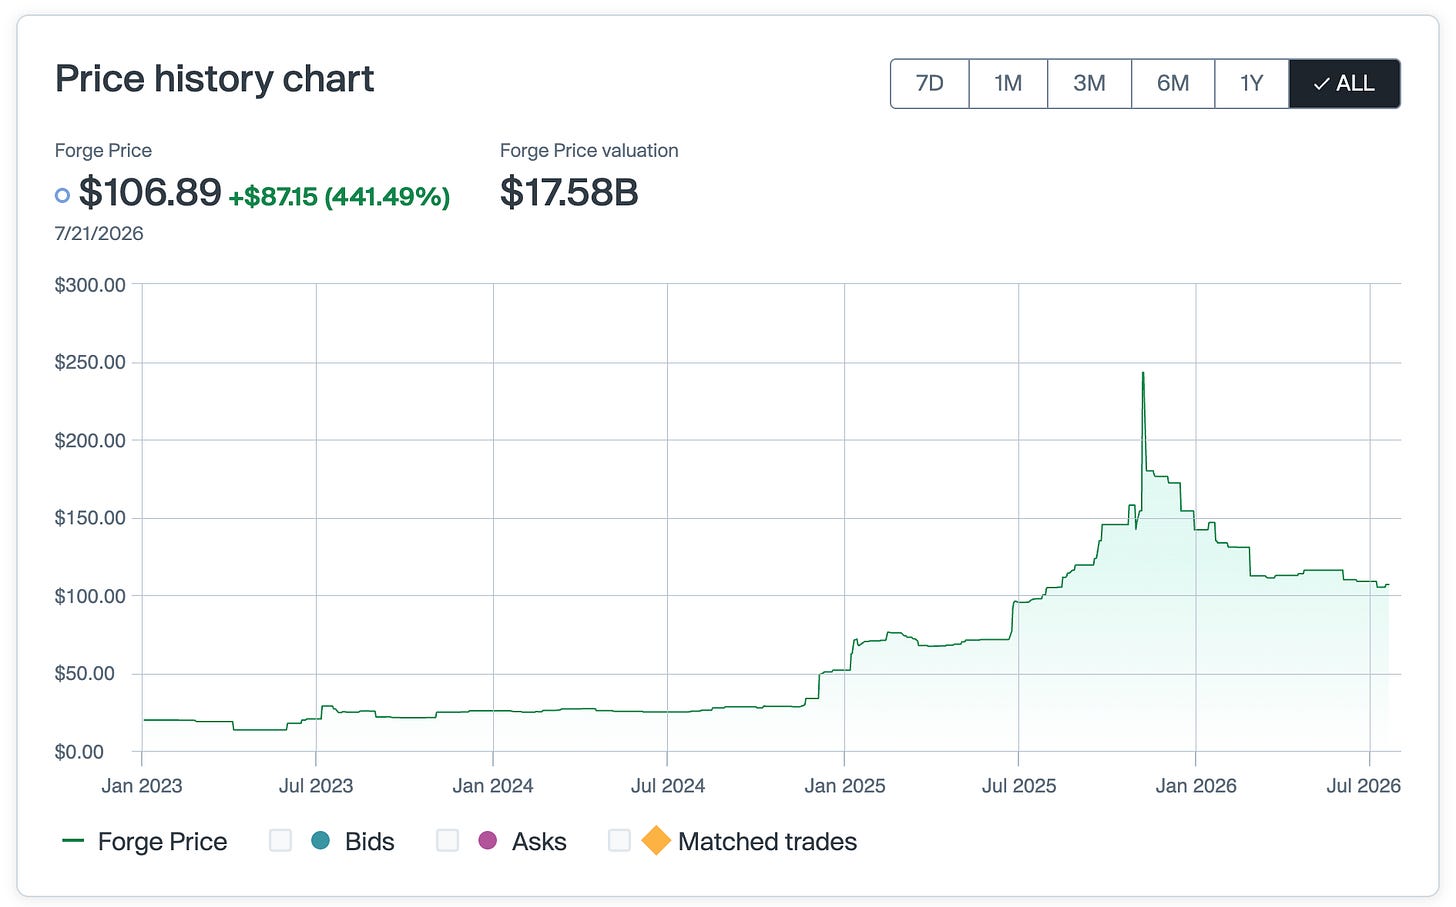1456x907 pixels.
Task: Click the Forge Price label above $106.89
Action: pyautogui.click(x=103, y=151)
